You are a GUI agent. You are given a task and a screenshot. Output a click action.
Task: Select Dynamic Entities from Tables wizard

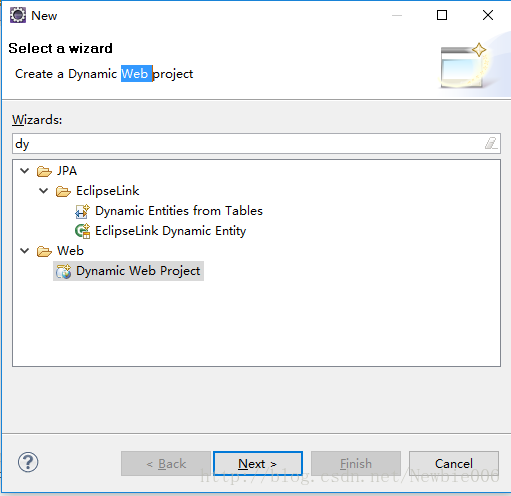pos(179,211)
